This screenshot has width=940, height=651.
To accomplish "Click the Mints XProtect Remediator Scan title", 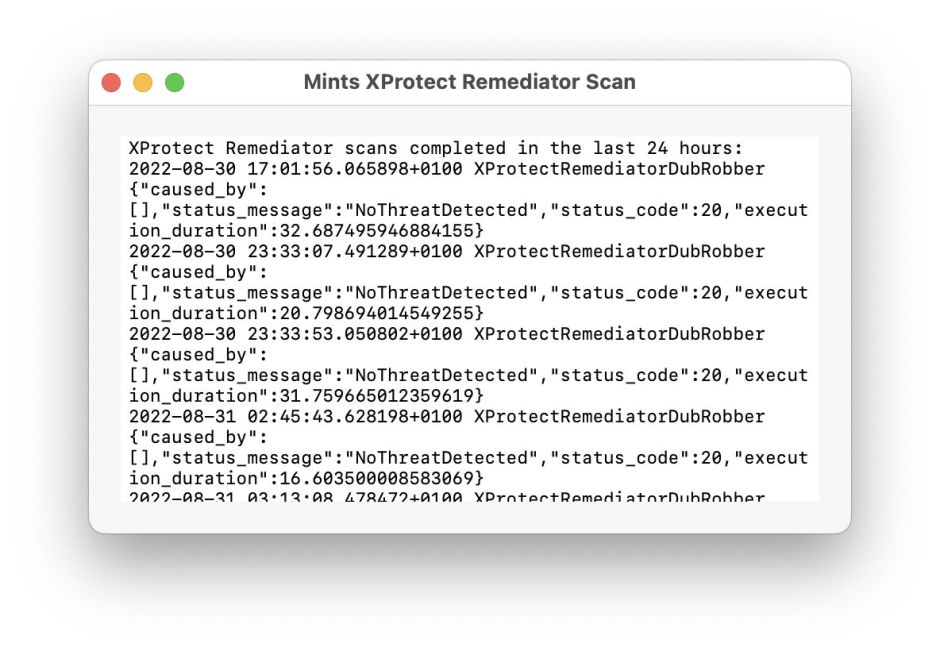I will click(x=469, y=83).
